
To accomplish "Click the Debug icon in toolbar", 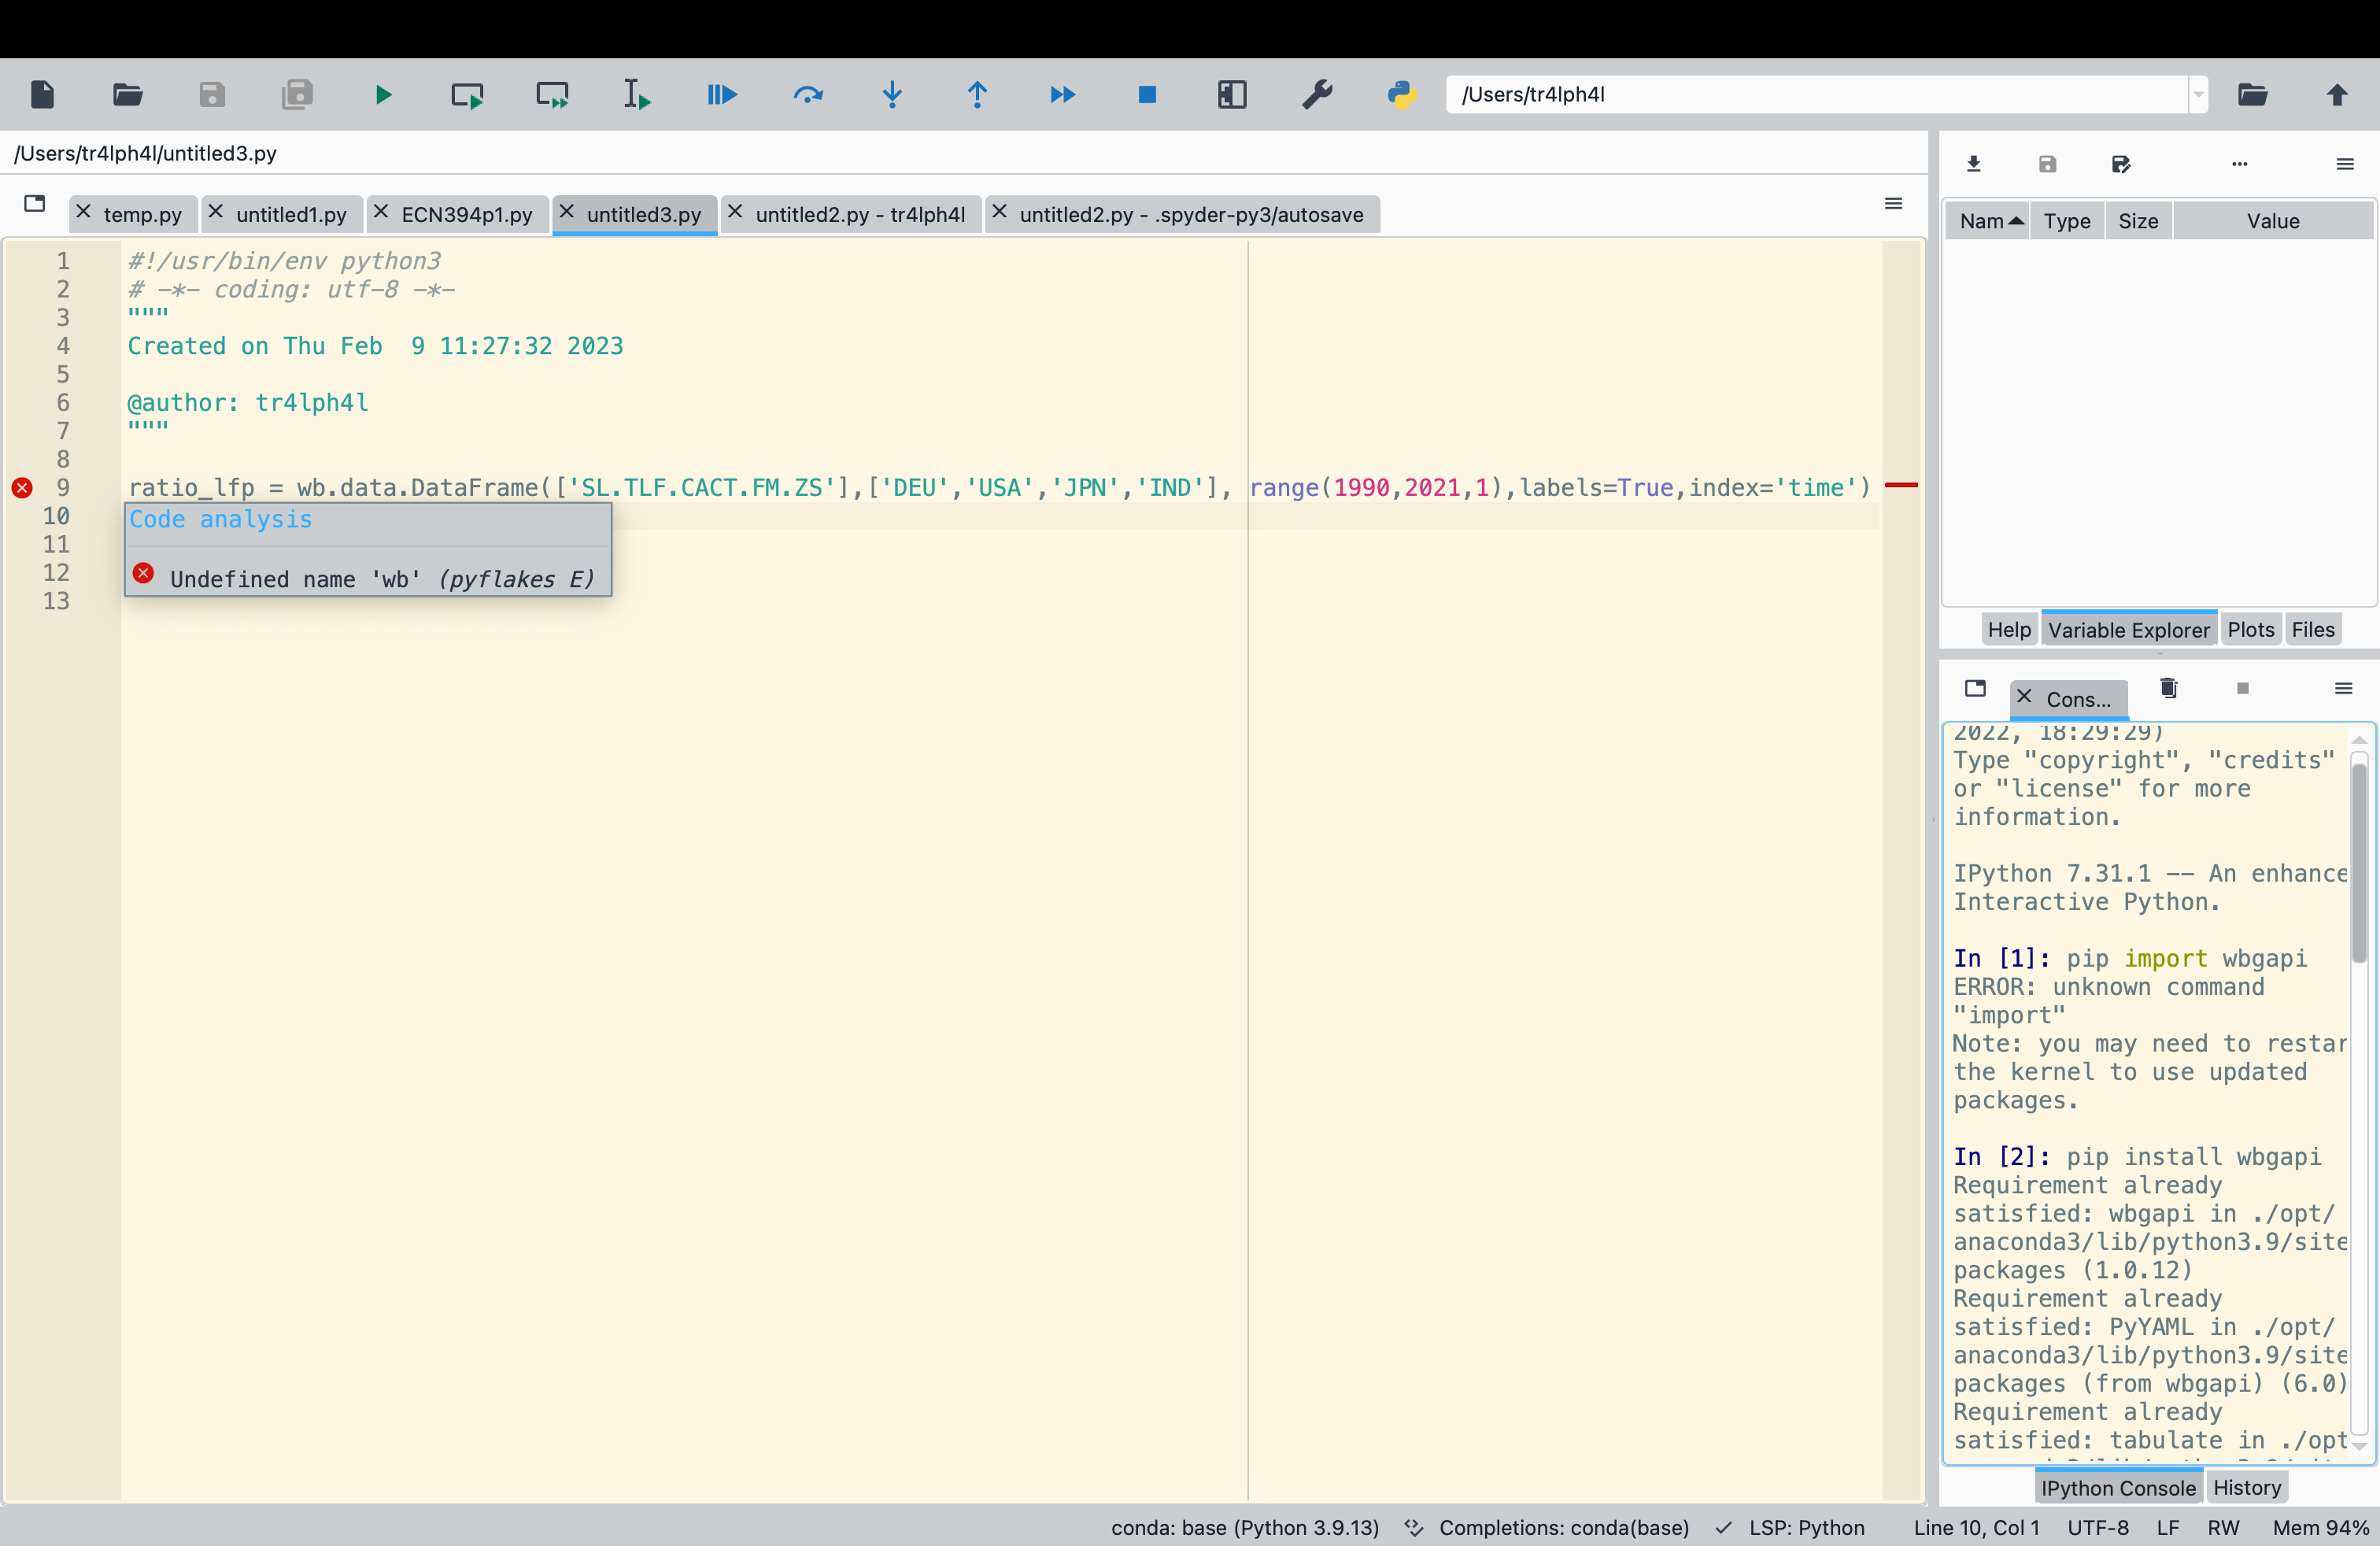I will coord(722,94).
